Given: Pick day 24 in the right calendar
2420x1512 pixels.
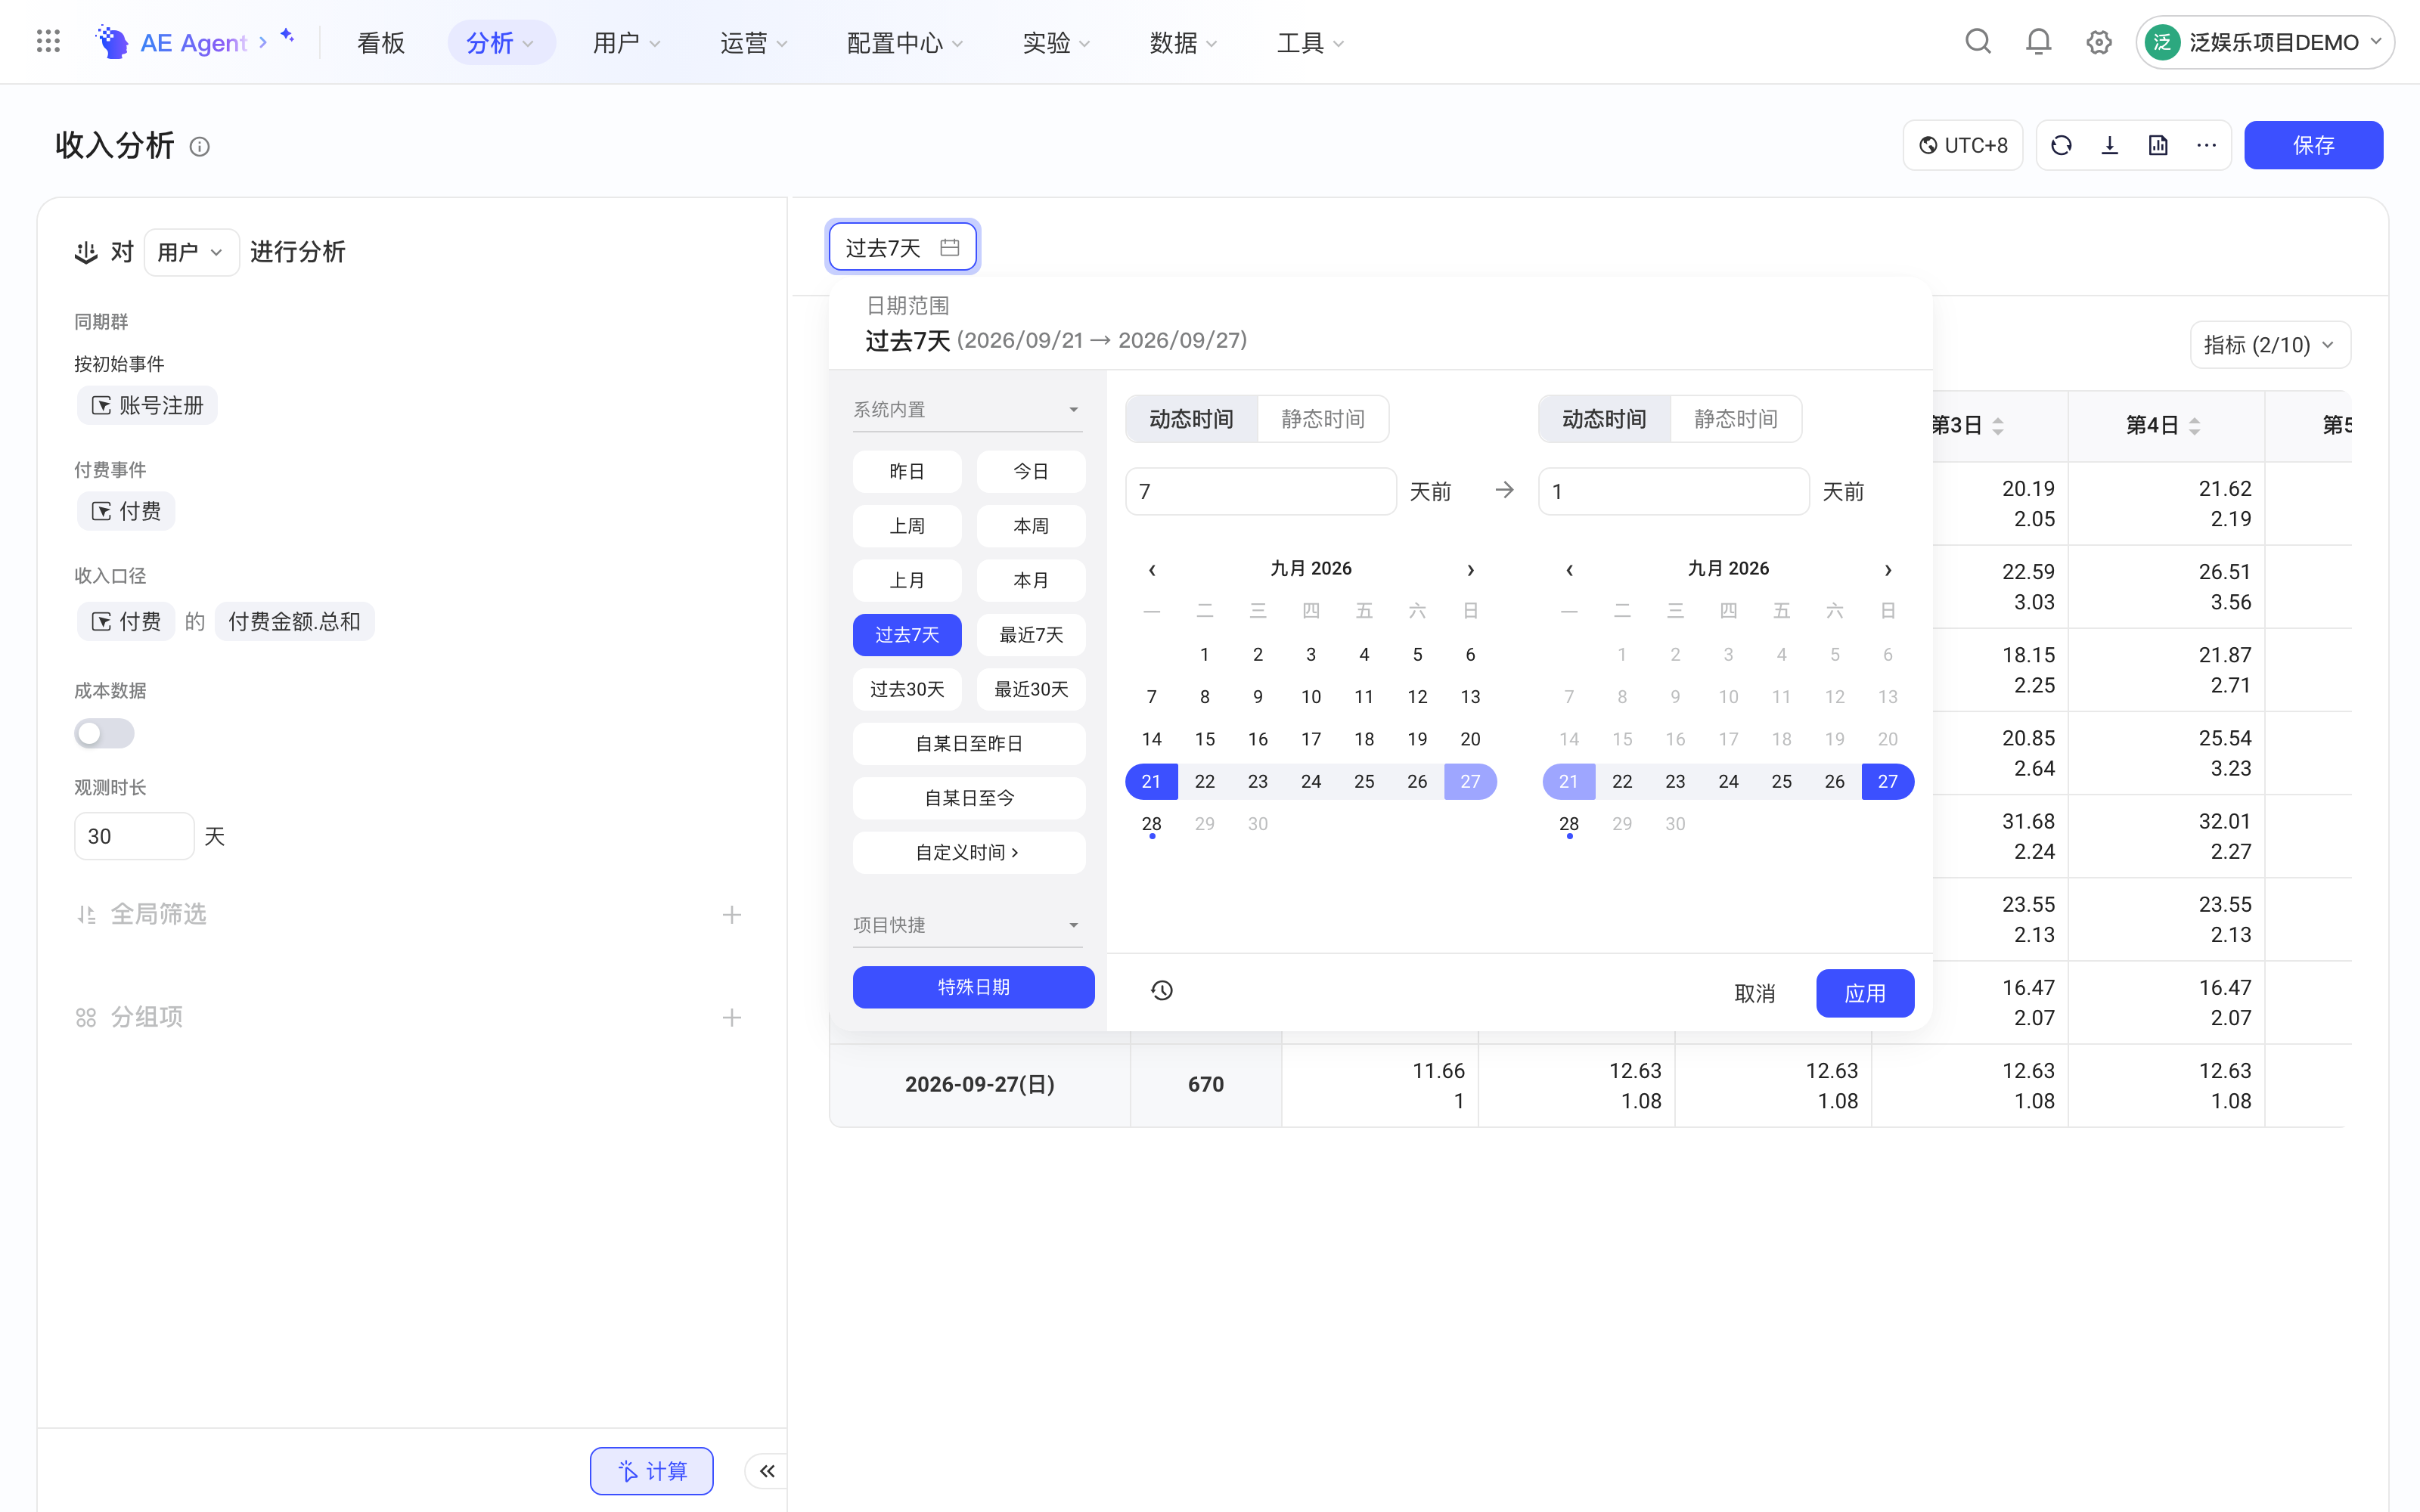Looking at the screenshot, I should click(1728, 781).
